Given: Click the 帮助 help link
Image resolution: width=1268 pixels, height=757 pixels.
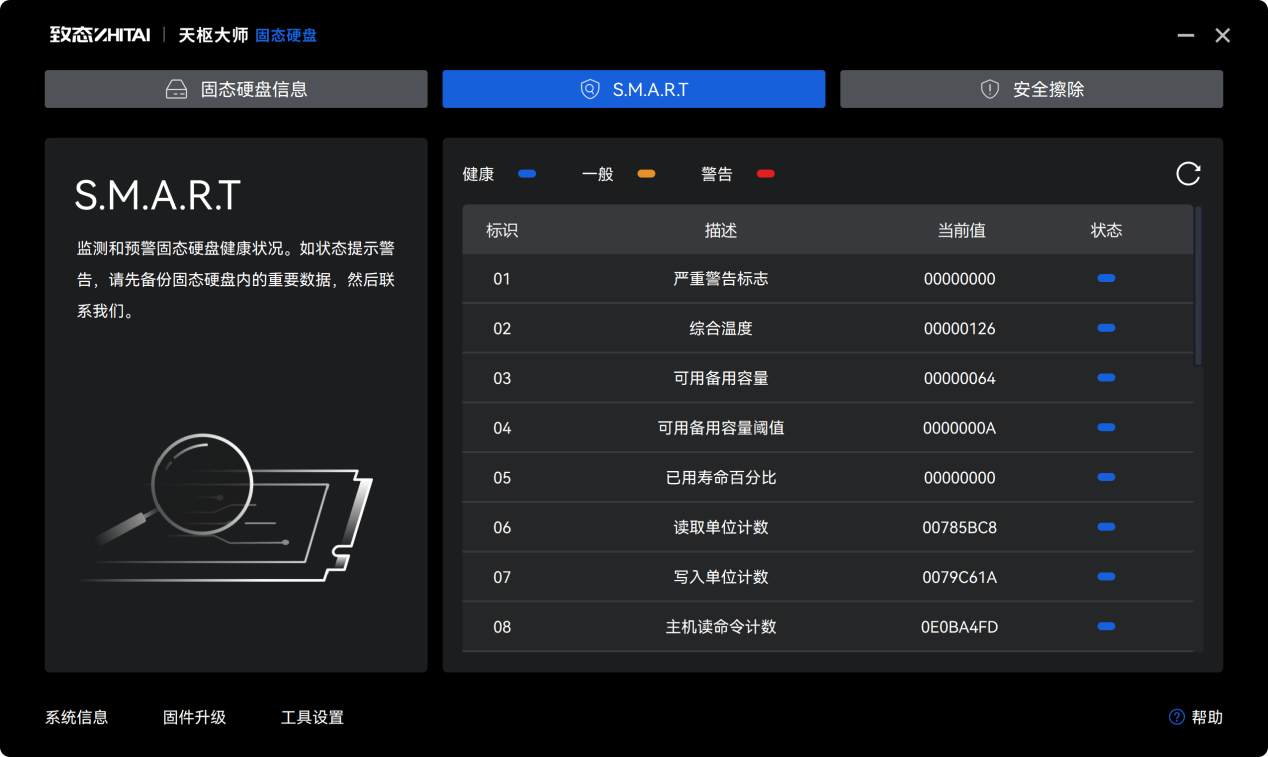Looking at the screenshot, I should click(x=1207, y=717).
